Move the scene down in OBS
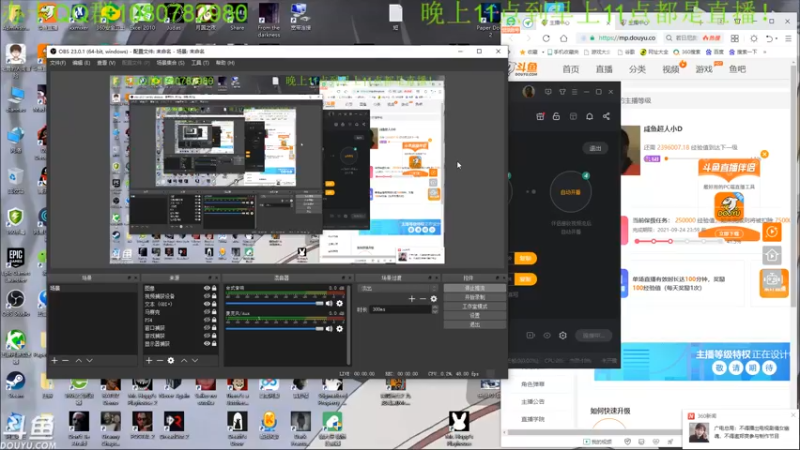The width and height of the screenshot is (800, 450). [x=89, y=361]
